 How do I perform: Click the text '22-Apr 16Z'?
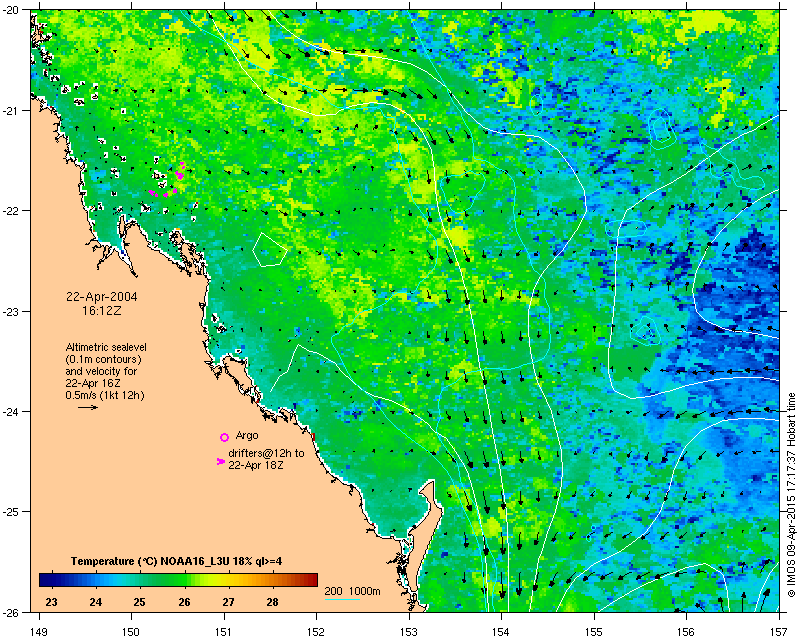(x=93, y=383)
